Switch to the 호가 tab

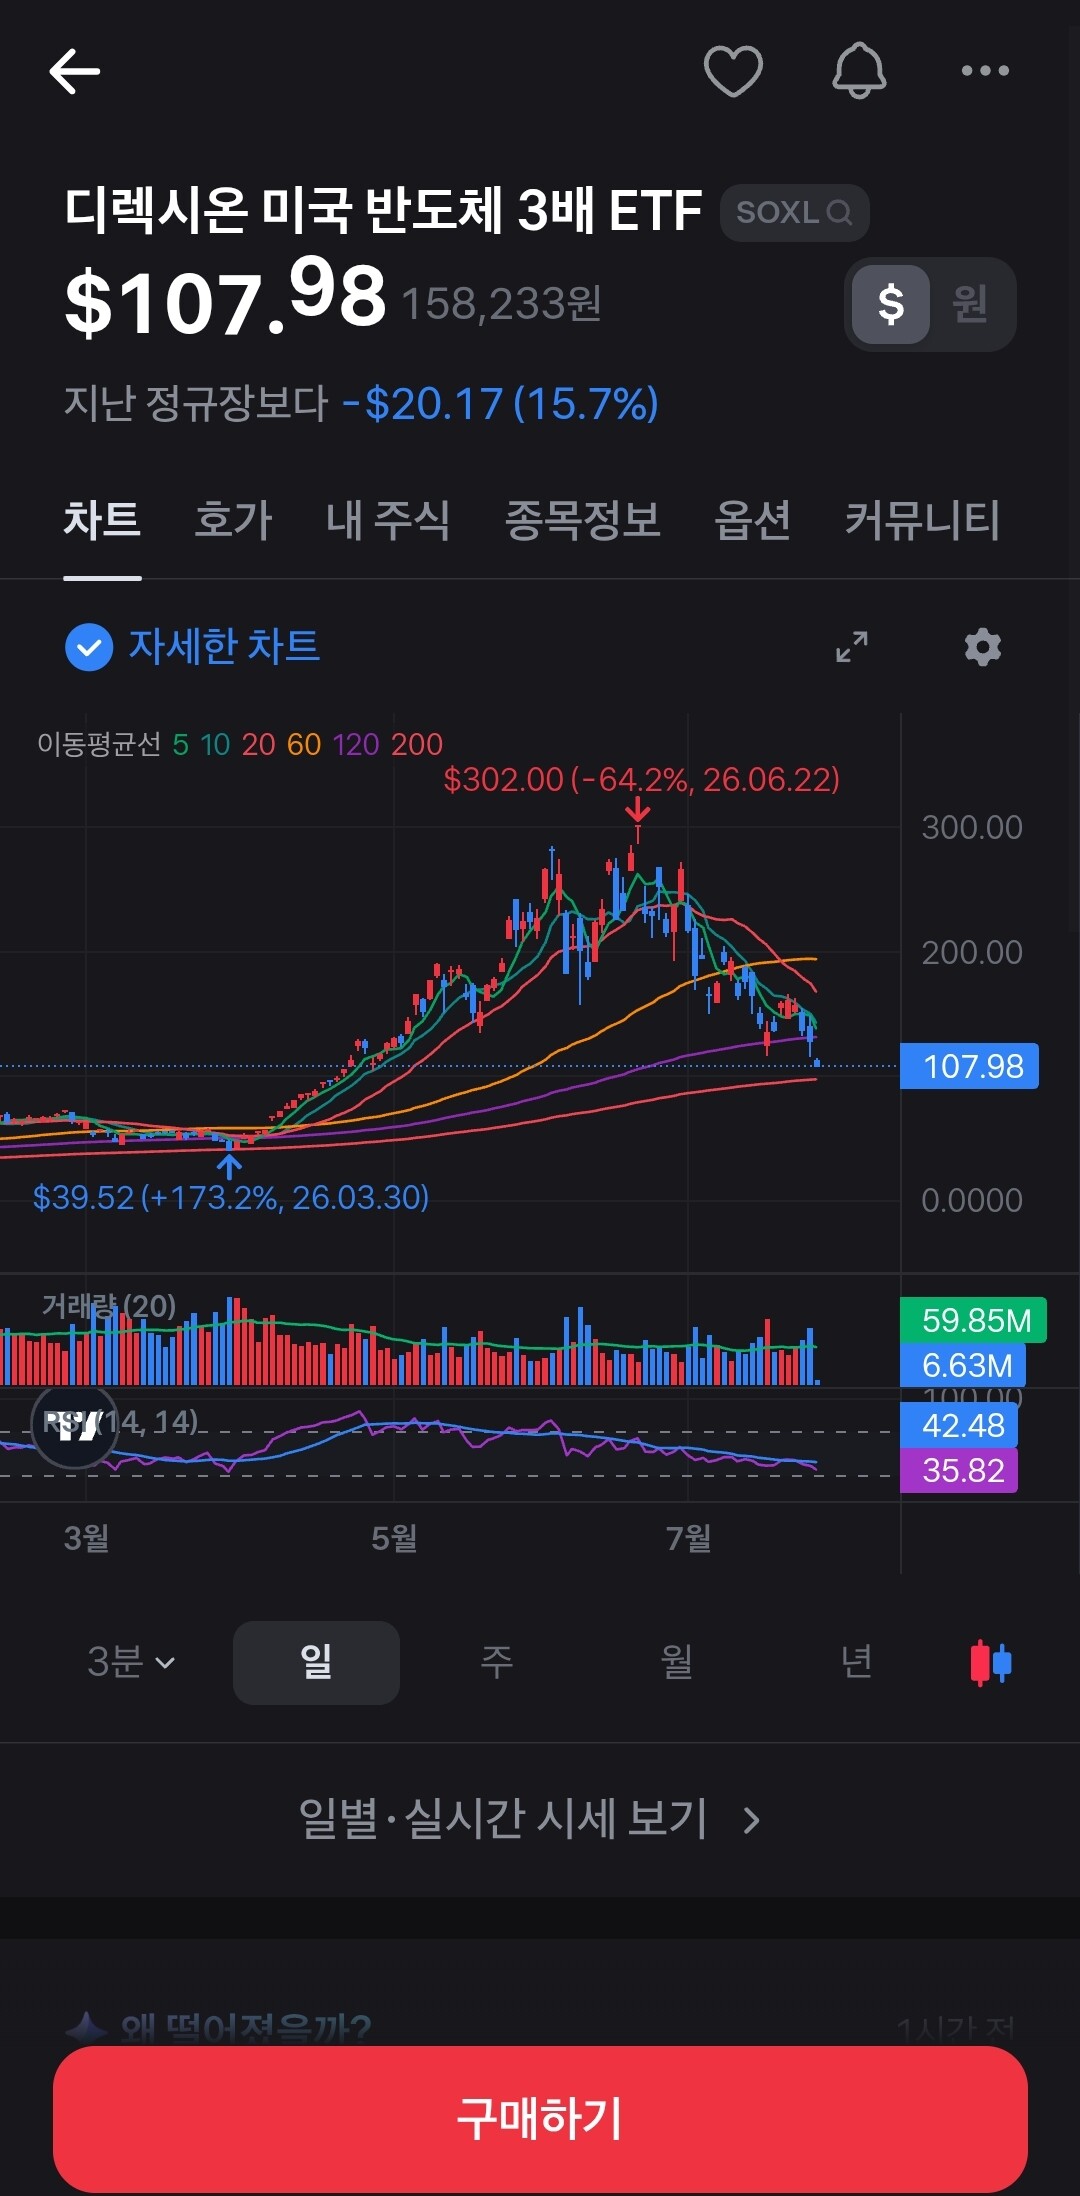[x=233, y=520]
